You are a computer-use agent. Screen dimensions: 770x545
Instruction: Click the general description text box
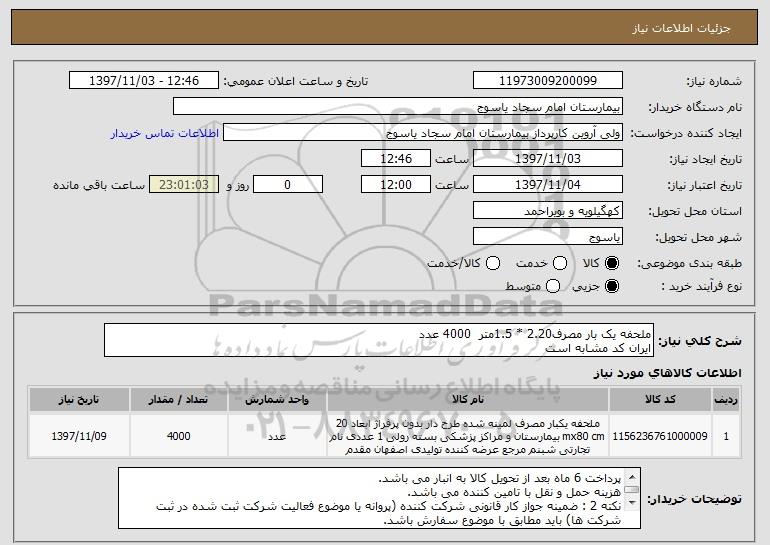click(379, 340)
